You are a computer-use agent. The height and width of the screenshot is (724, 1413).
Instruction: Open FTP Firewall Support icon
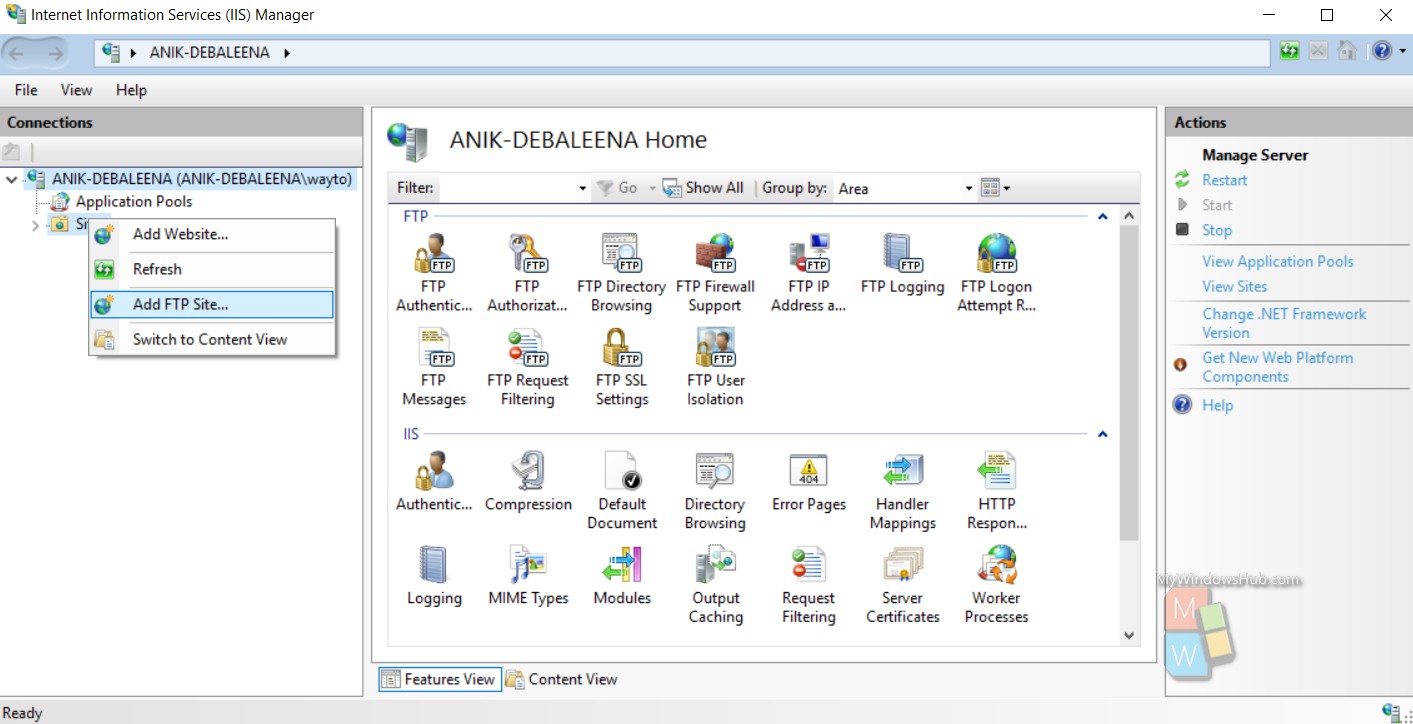pos(715,254)
